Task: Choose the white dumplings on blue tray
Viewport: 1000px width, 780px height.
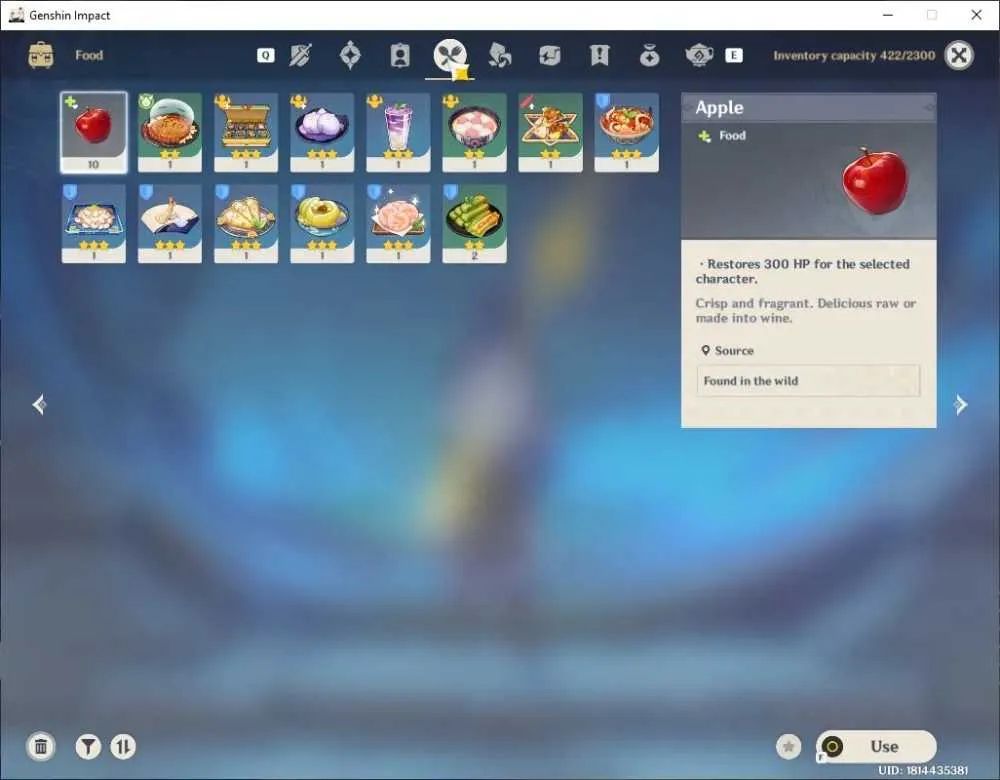Action: click(x=94, y=224)
